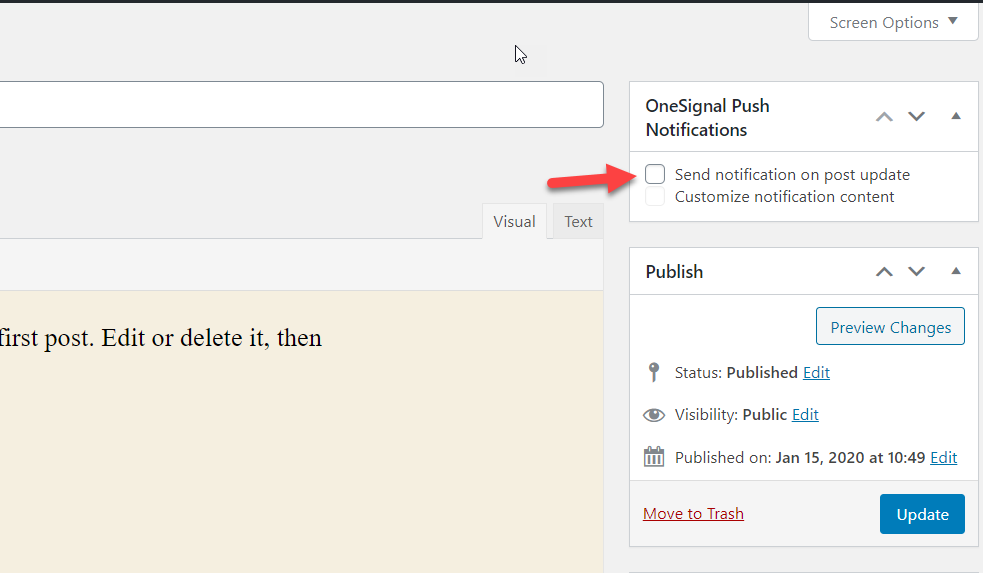This screenshot has width=983, height=573.
Task: Click into the post content text
Action: coord(160,338)
